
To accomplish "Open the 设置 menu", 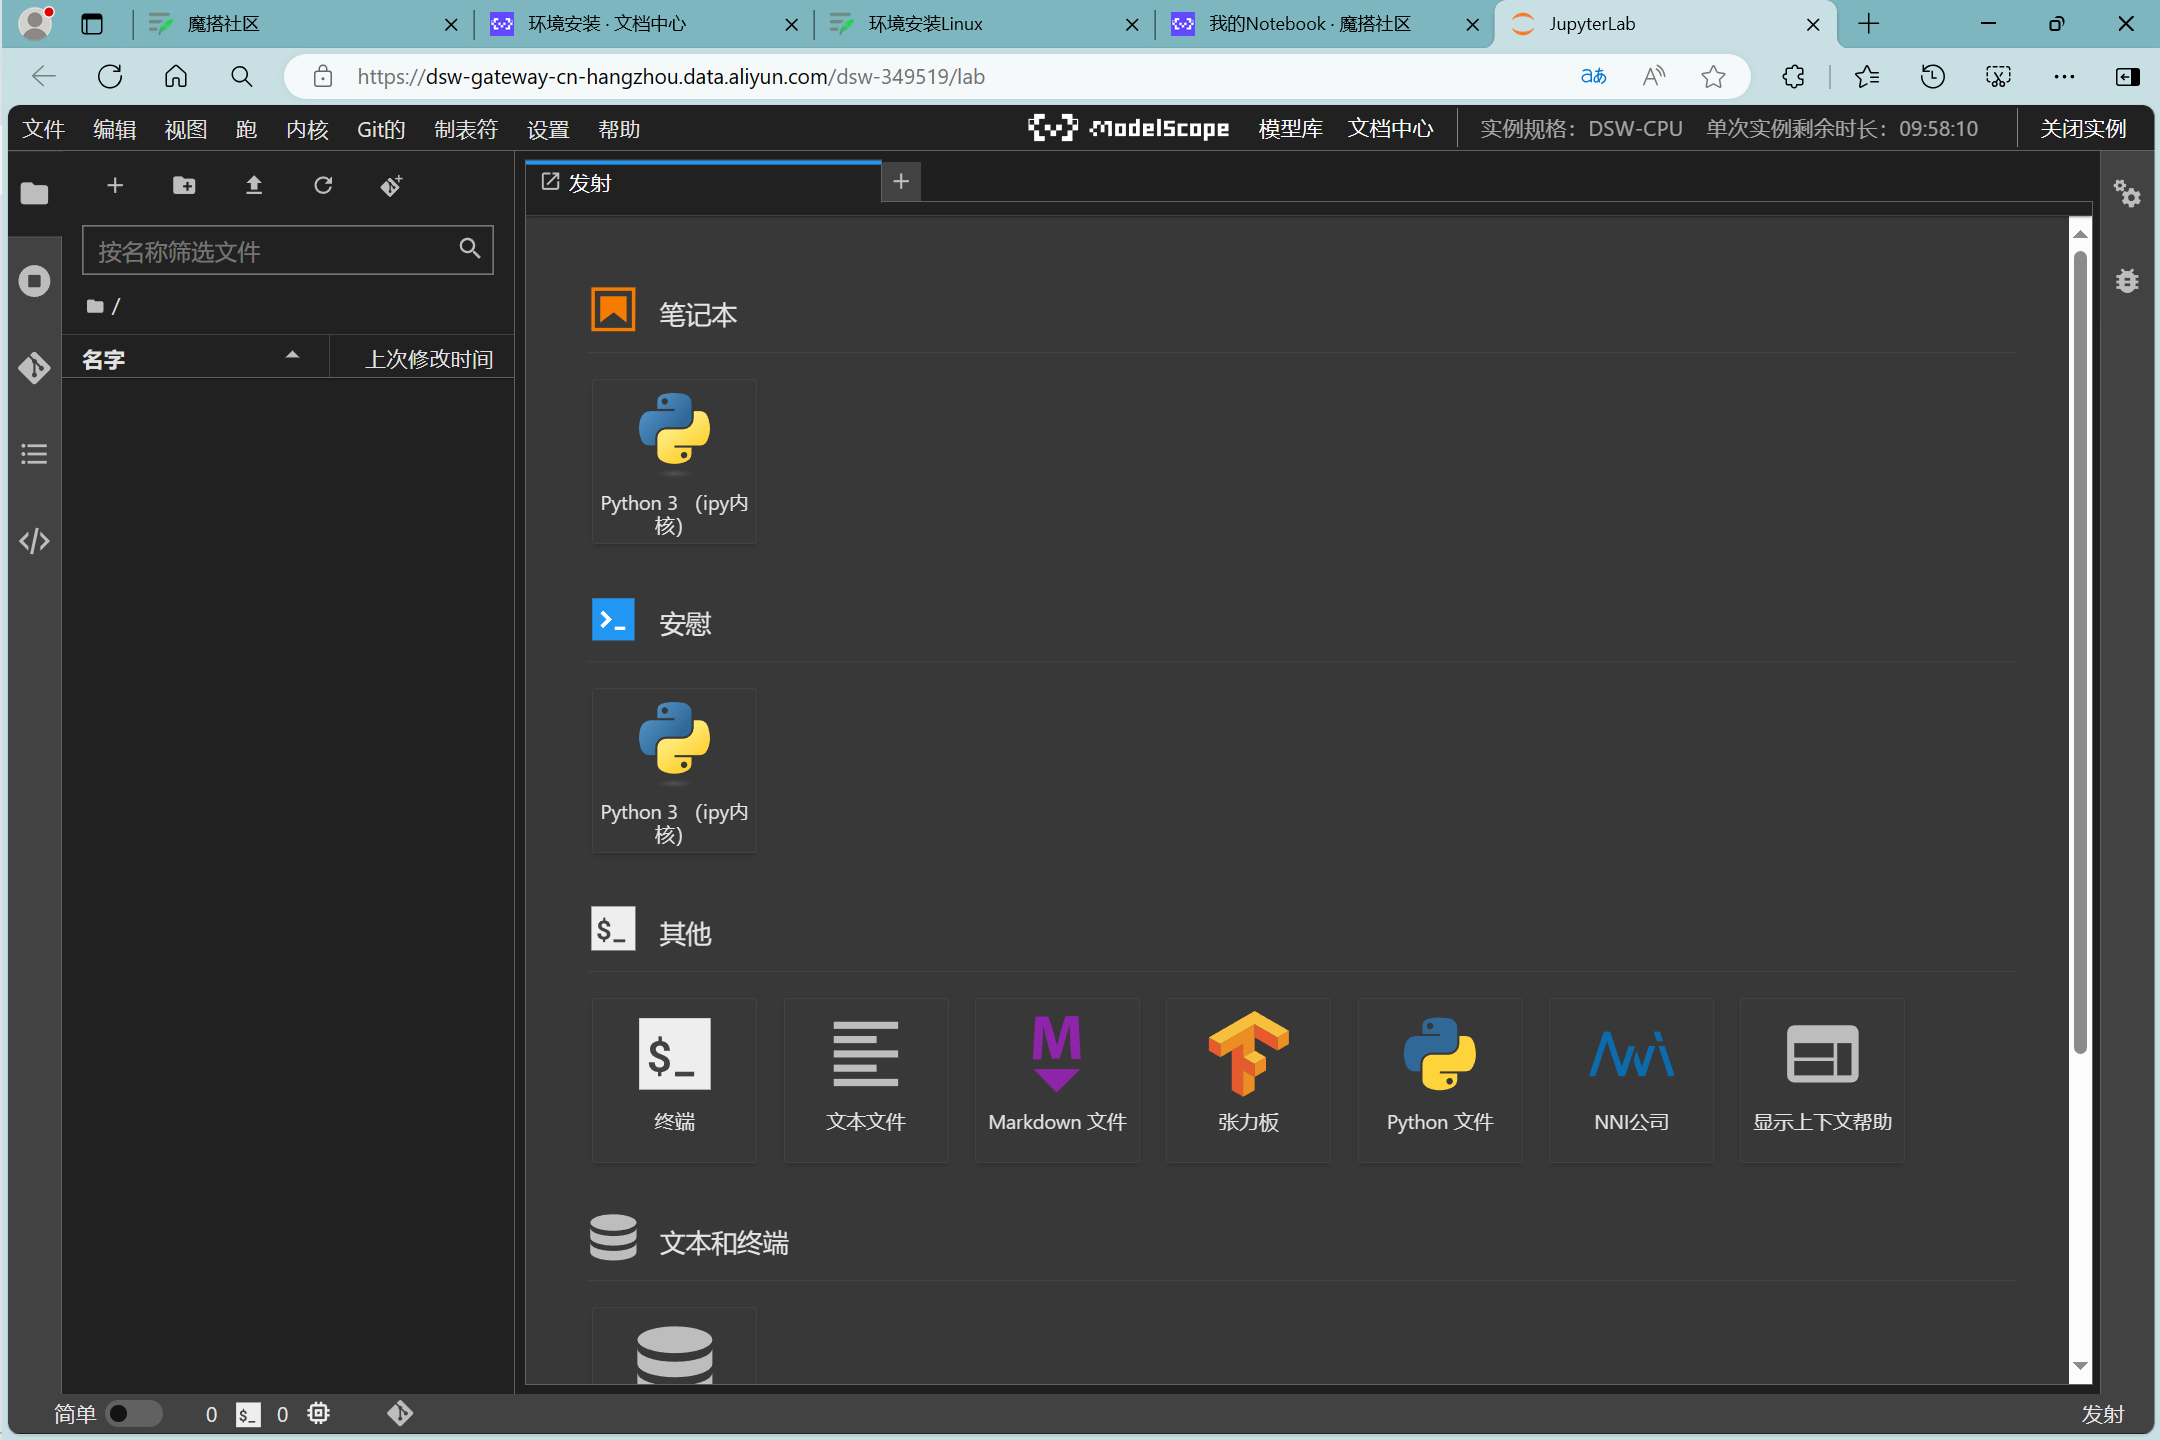I will click(547, 129).
